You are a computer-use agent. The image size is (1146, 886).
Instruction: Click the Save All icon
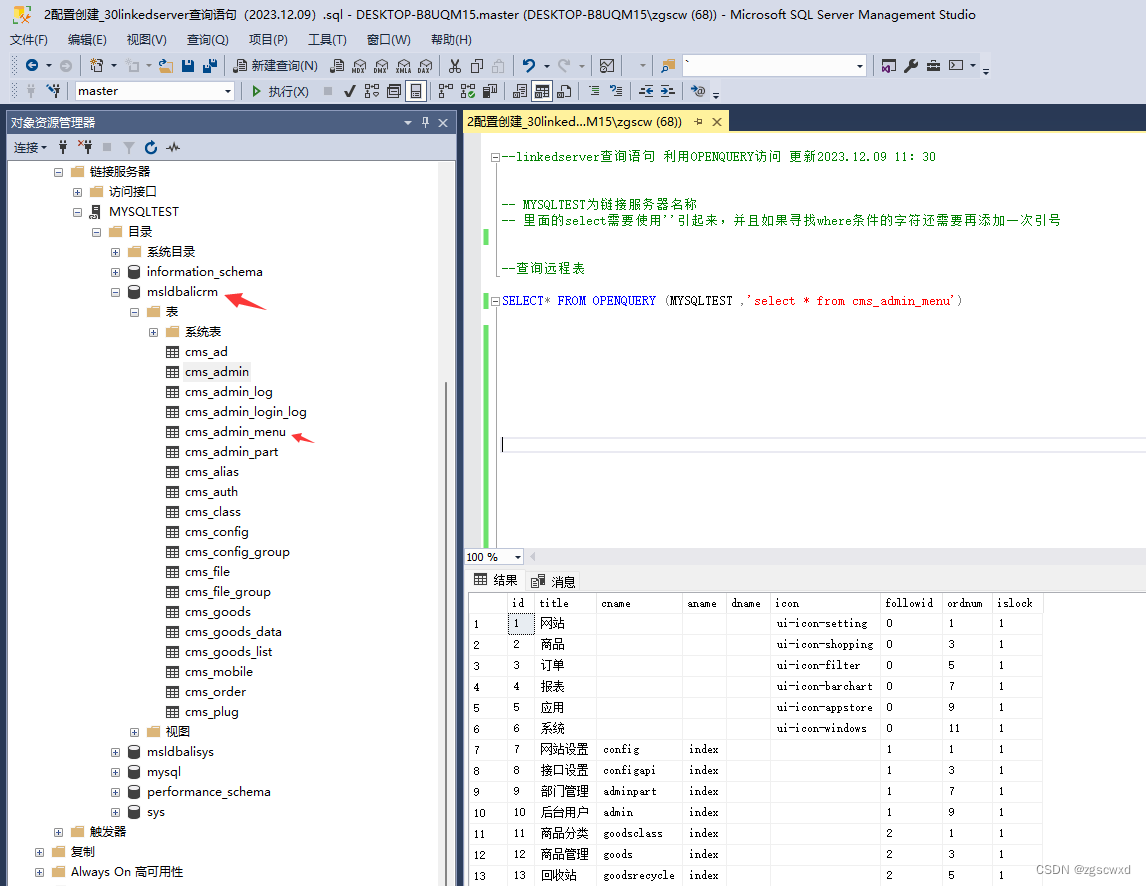[x=210, y=66]
